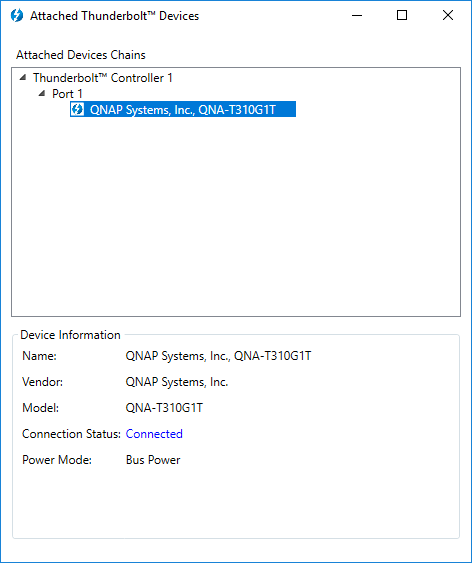This screenshot has width=472, height=563.
Task: Click the Model: label
Action: [x=41, y=408]
